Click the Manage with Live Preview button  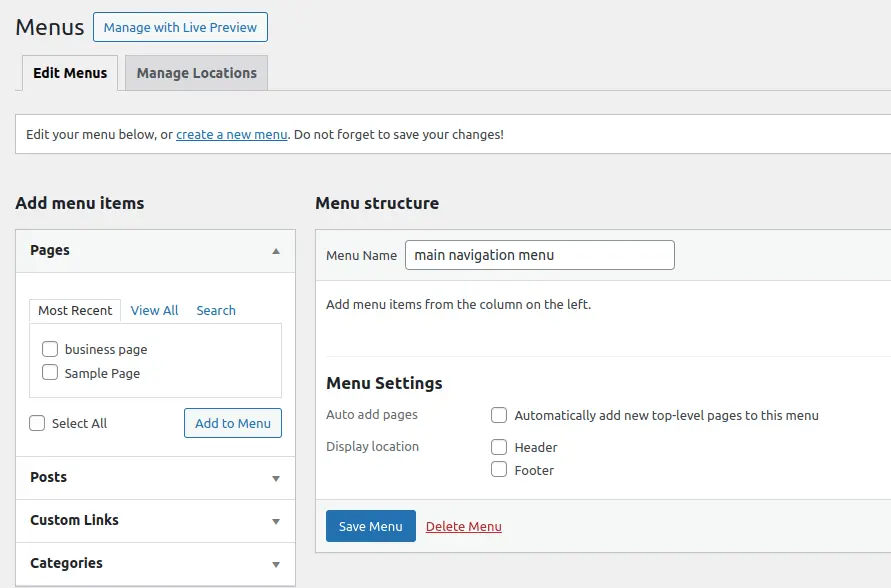[x=180, y=27]
